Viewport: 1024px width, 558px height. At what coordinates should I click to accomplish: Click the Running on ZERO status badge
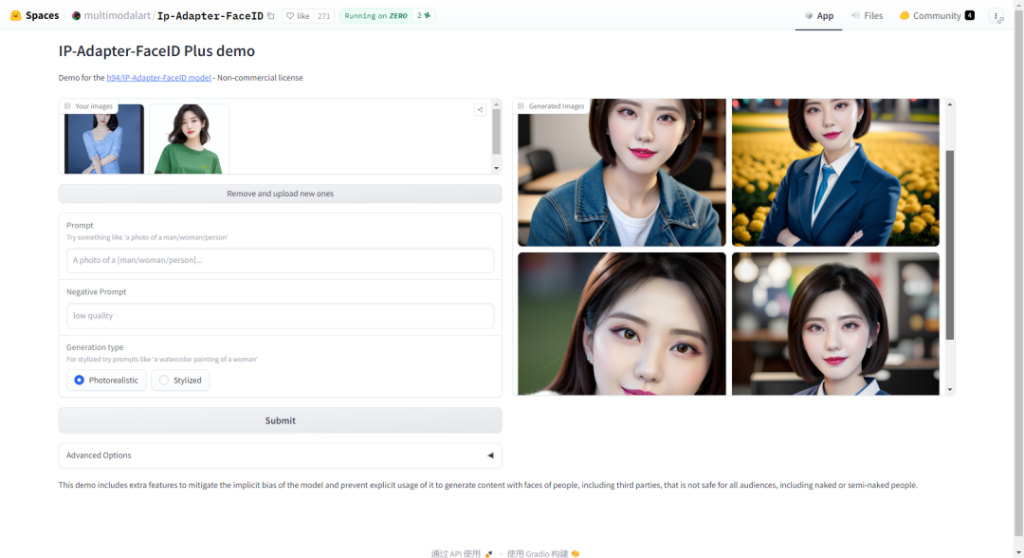click(x=376, y=16)
